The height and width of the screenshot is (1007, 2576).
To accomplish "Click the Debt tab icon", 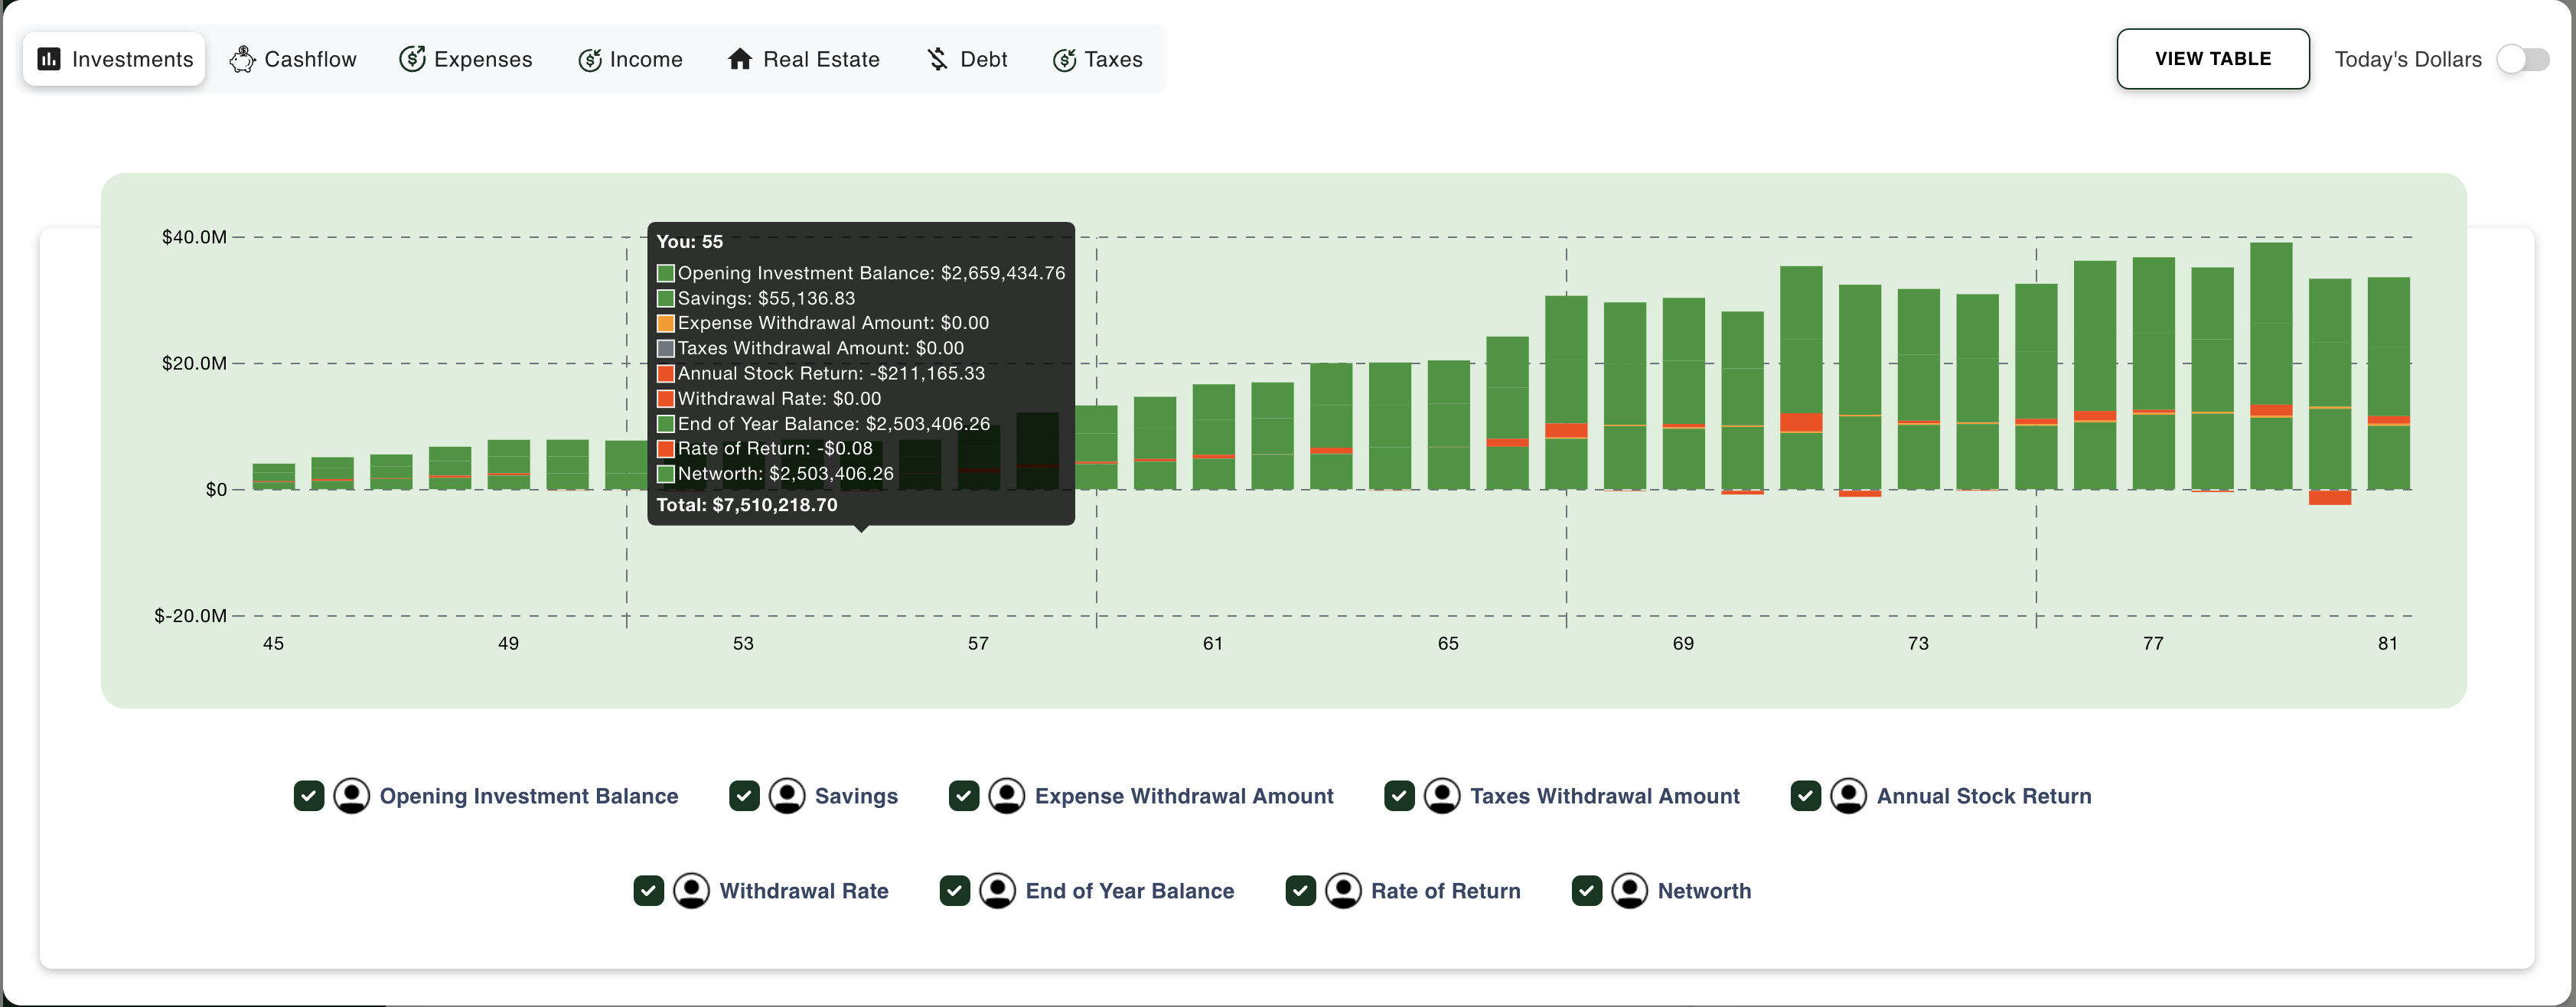I will [x=937, y=59].
